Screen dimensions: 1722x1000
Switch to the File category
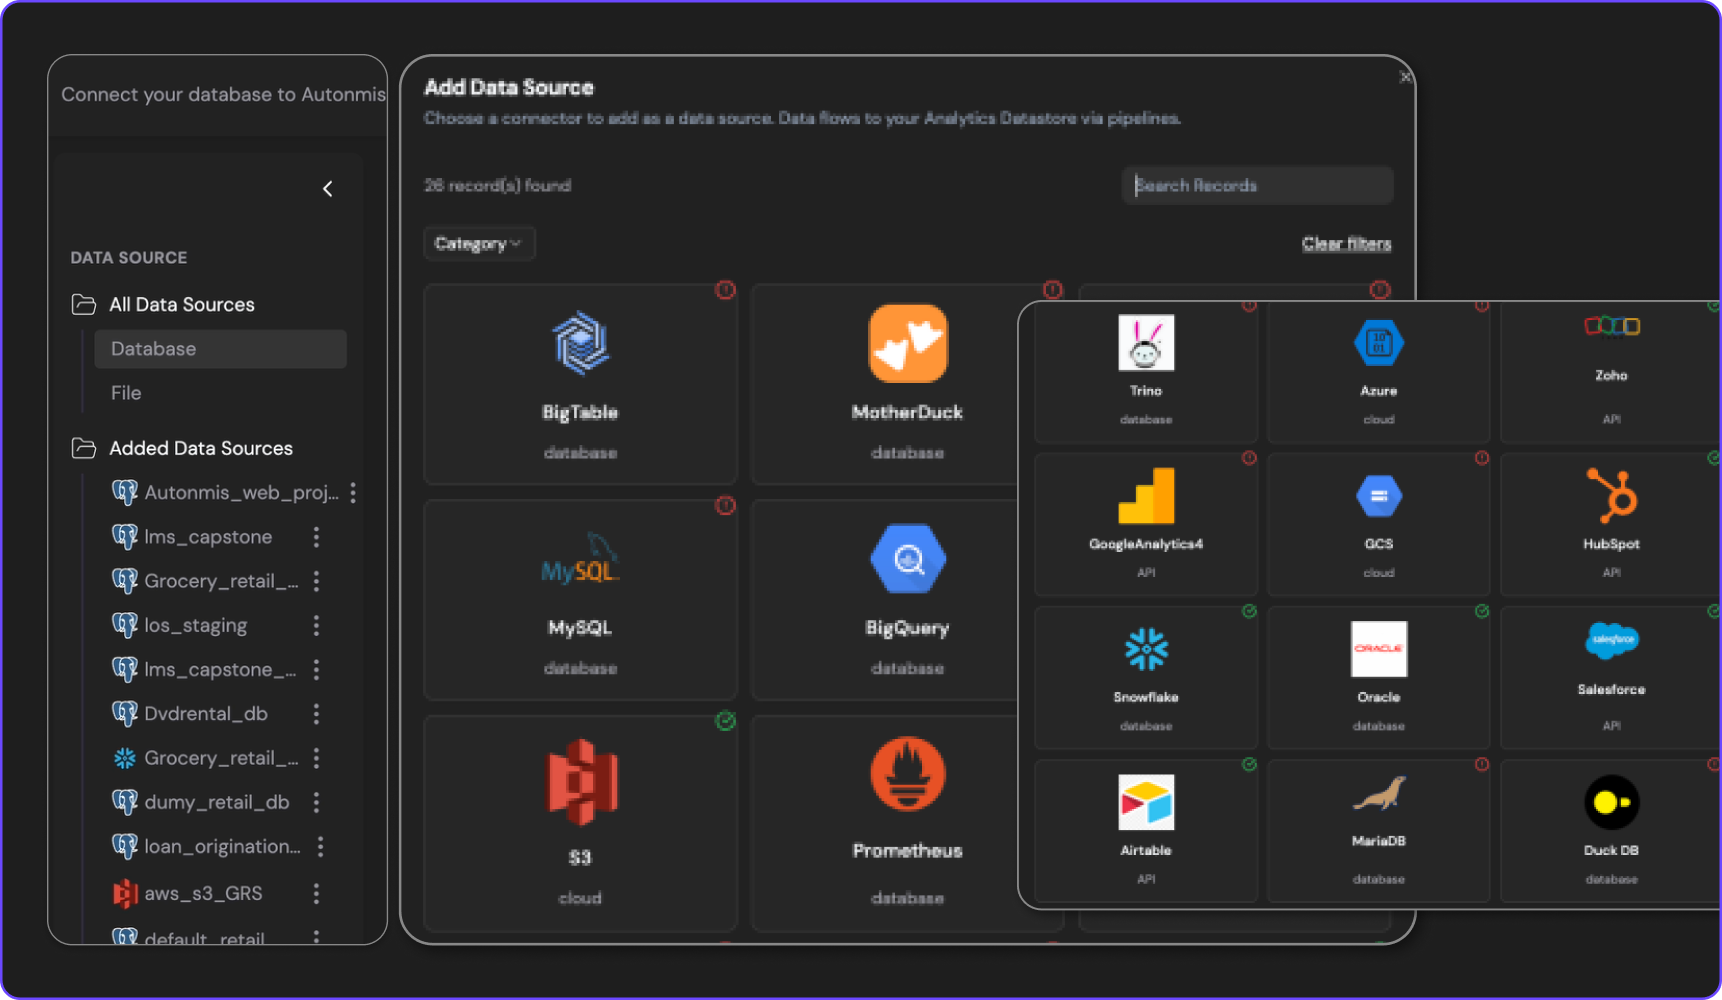click(x=126, y=393)
